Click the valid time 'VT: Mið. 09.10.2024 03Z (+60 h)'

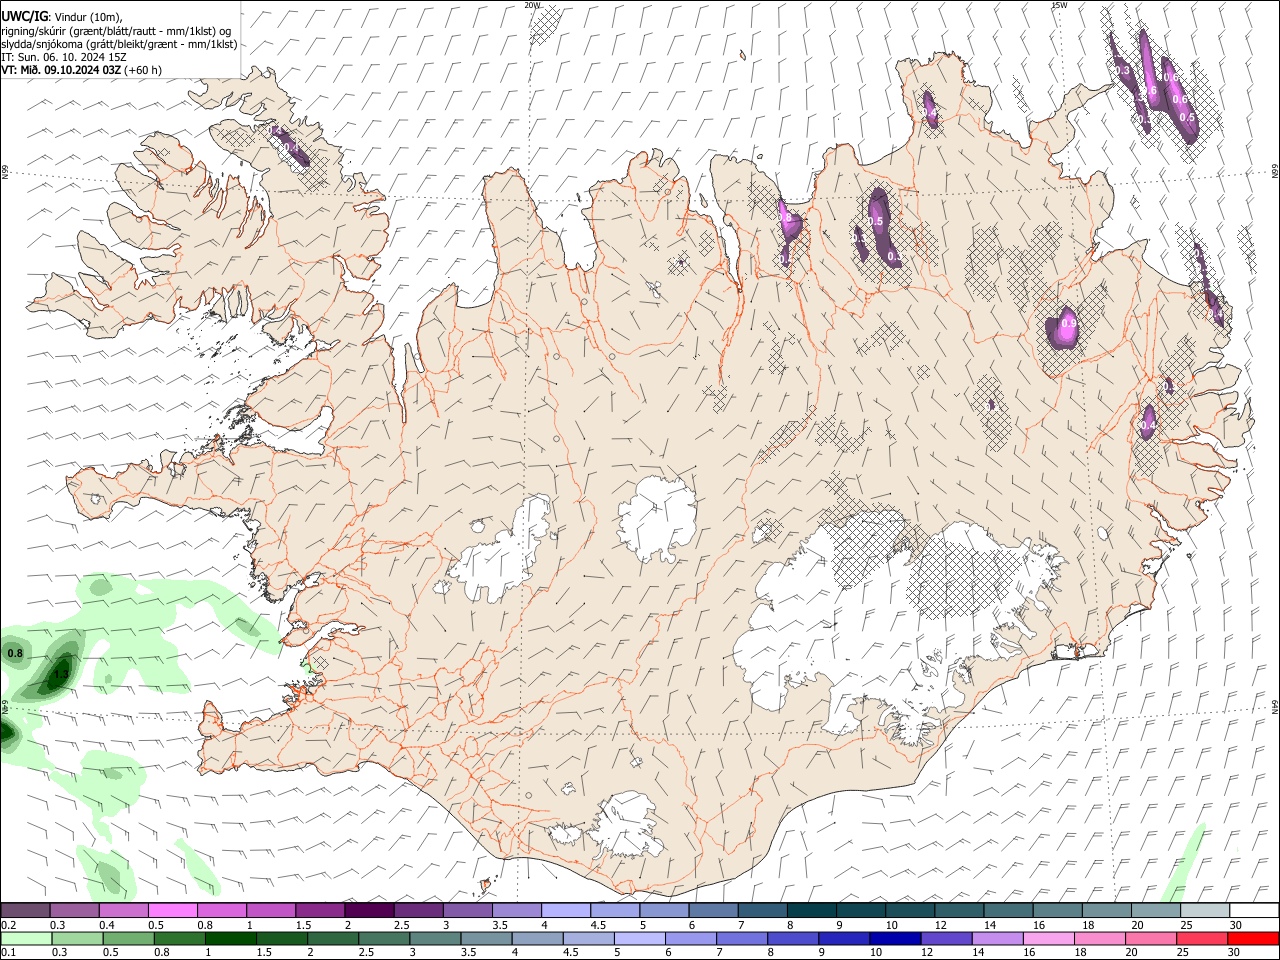coord(81,70)
